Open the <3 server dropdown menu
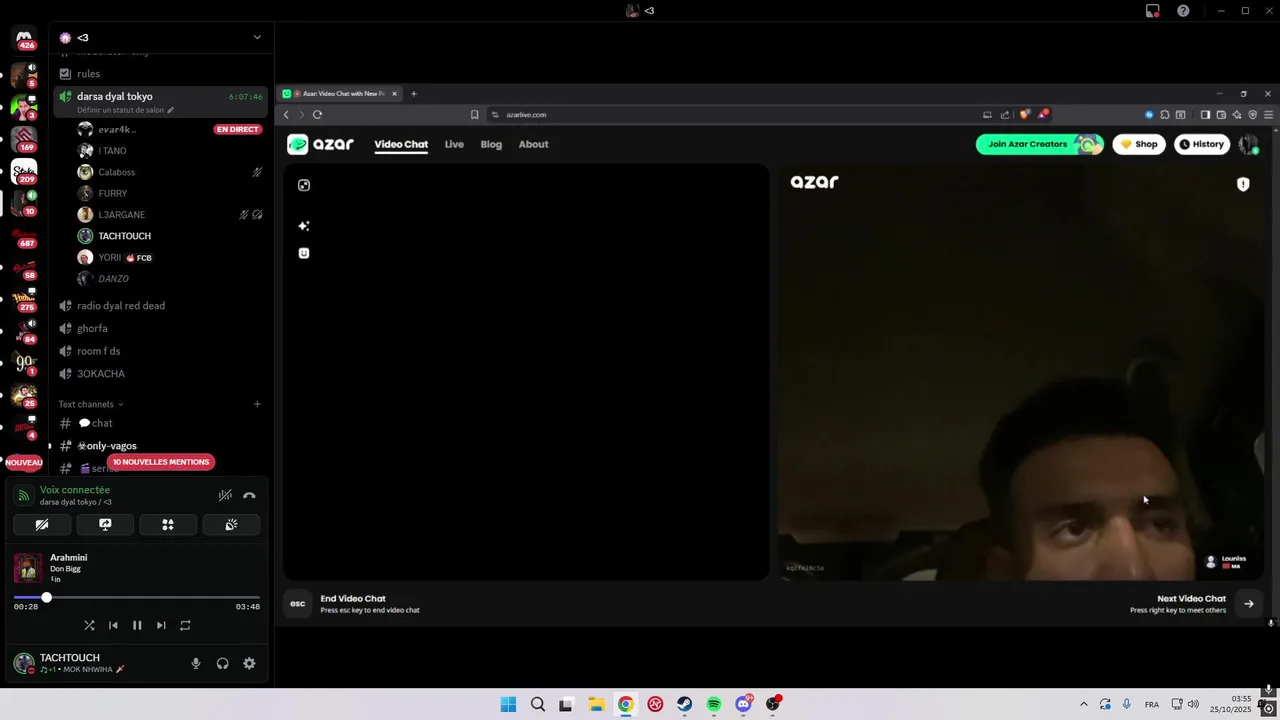 (x=257, y=37)
